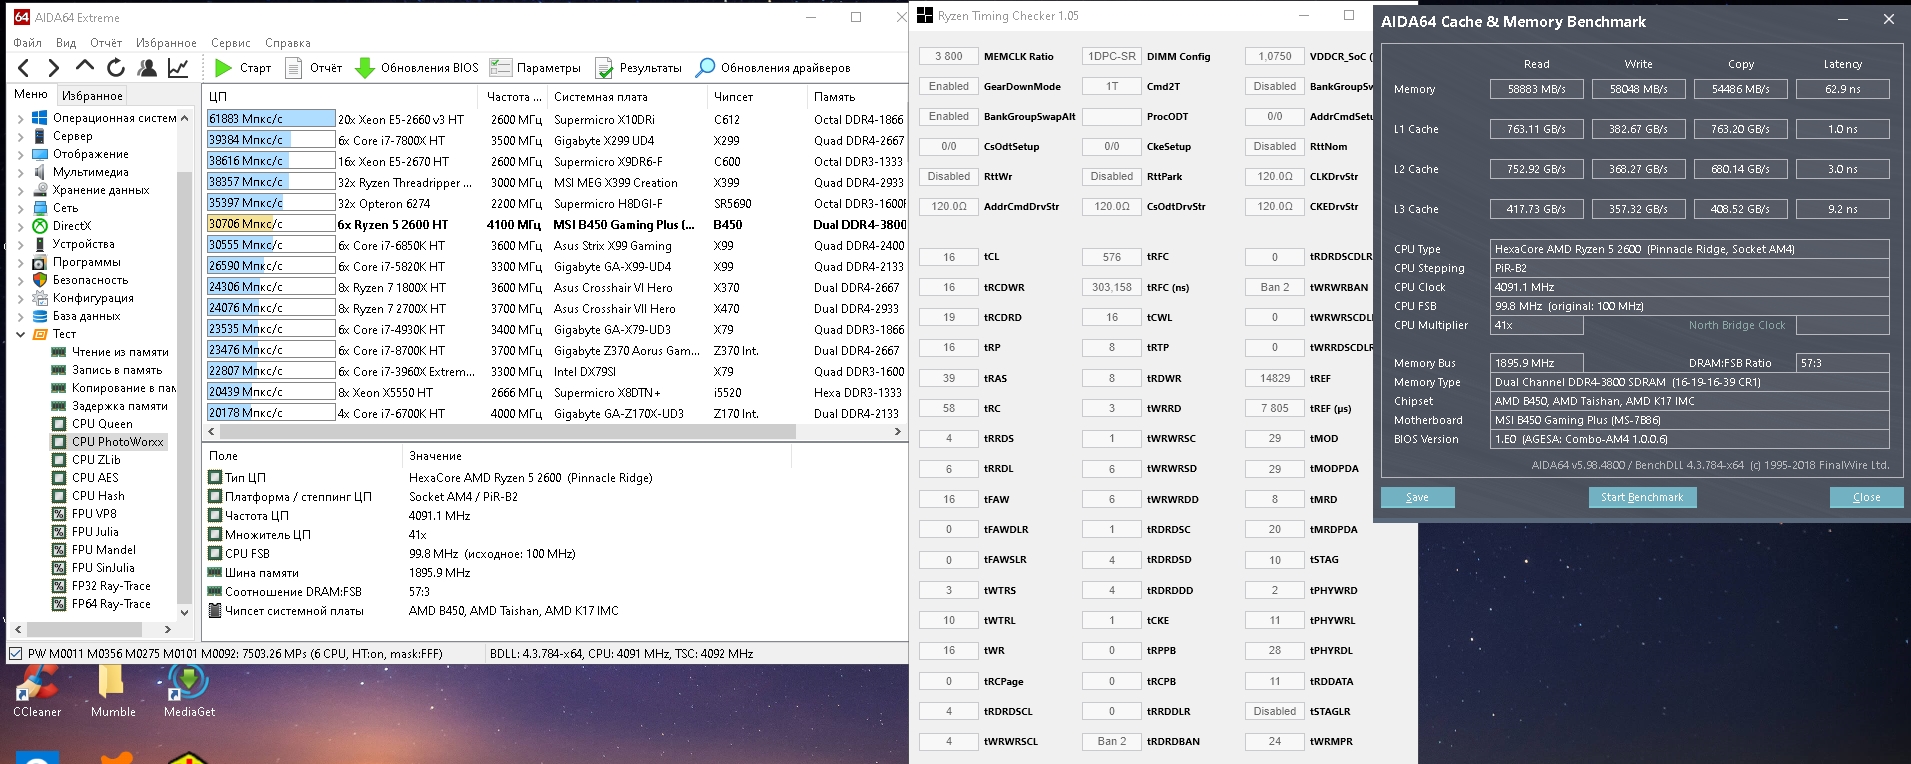This screenshot has width=1911, height=764.
Task: Select Задержка памяти test
Action: click(120, 406)
